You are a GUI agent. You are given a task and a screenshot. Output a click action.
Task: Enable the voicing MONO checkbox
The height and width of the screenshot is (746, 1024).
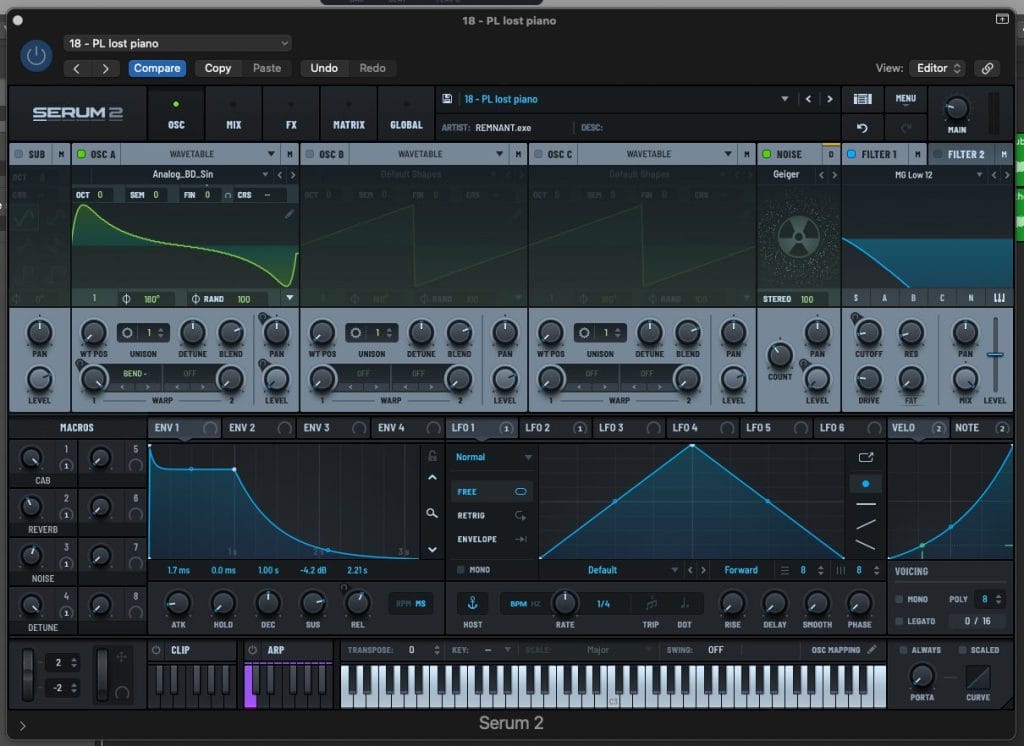(899, 599)
